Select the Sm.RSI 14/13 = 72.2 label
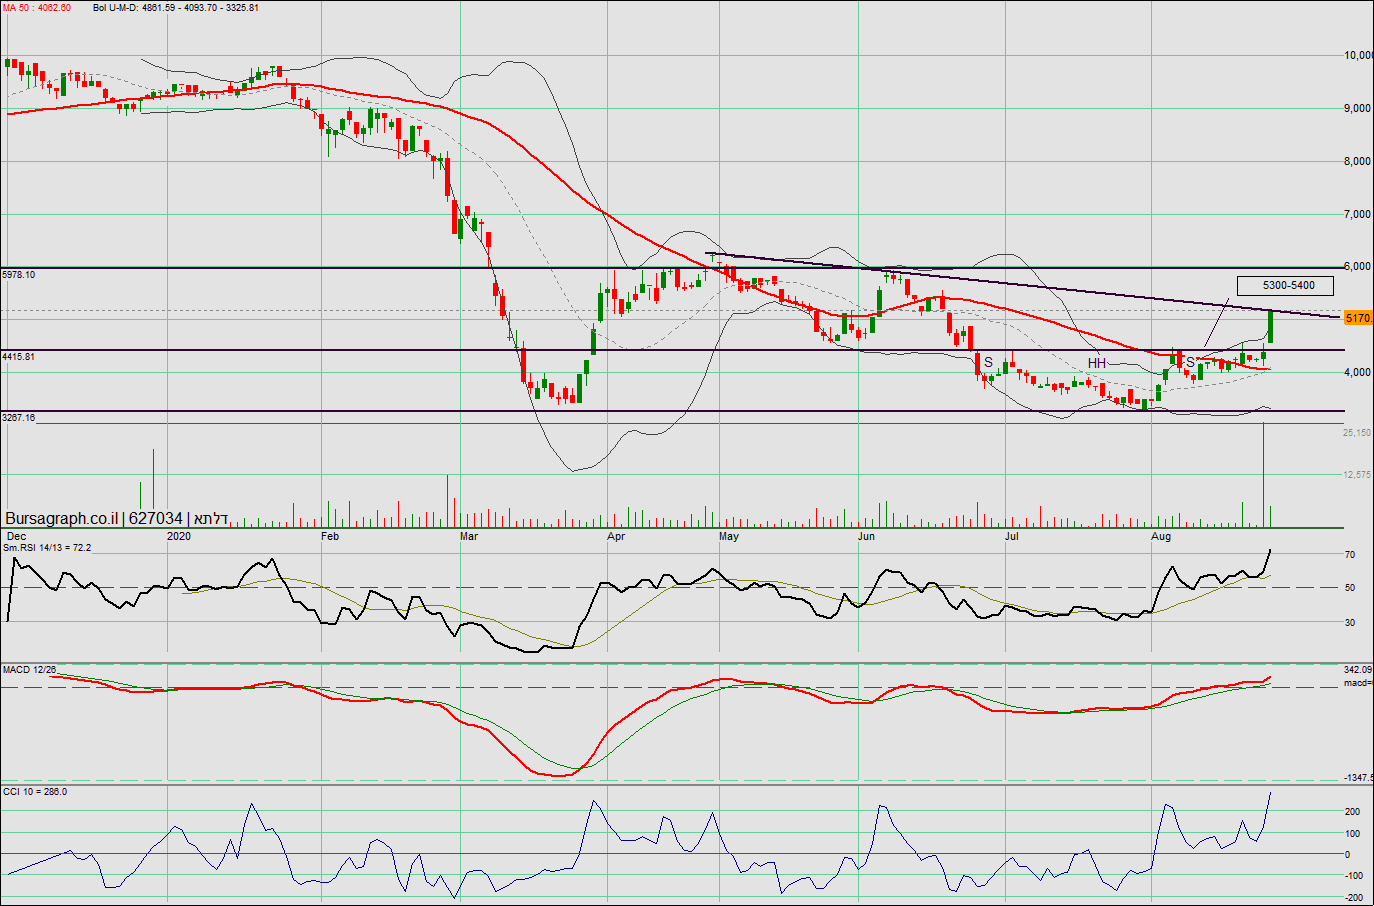This screenshot has height=906, width=1374. (x=47, y=548)
